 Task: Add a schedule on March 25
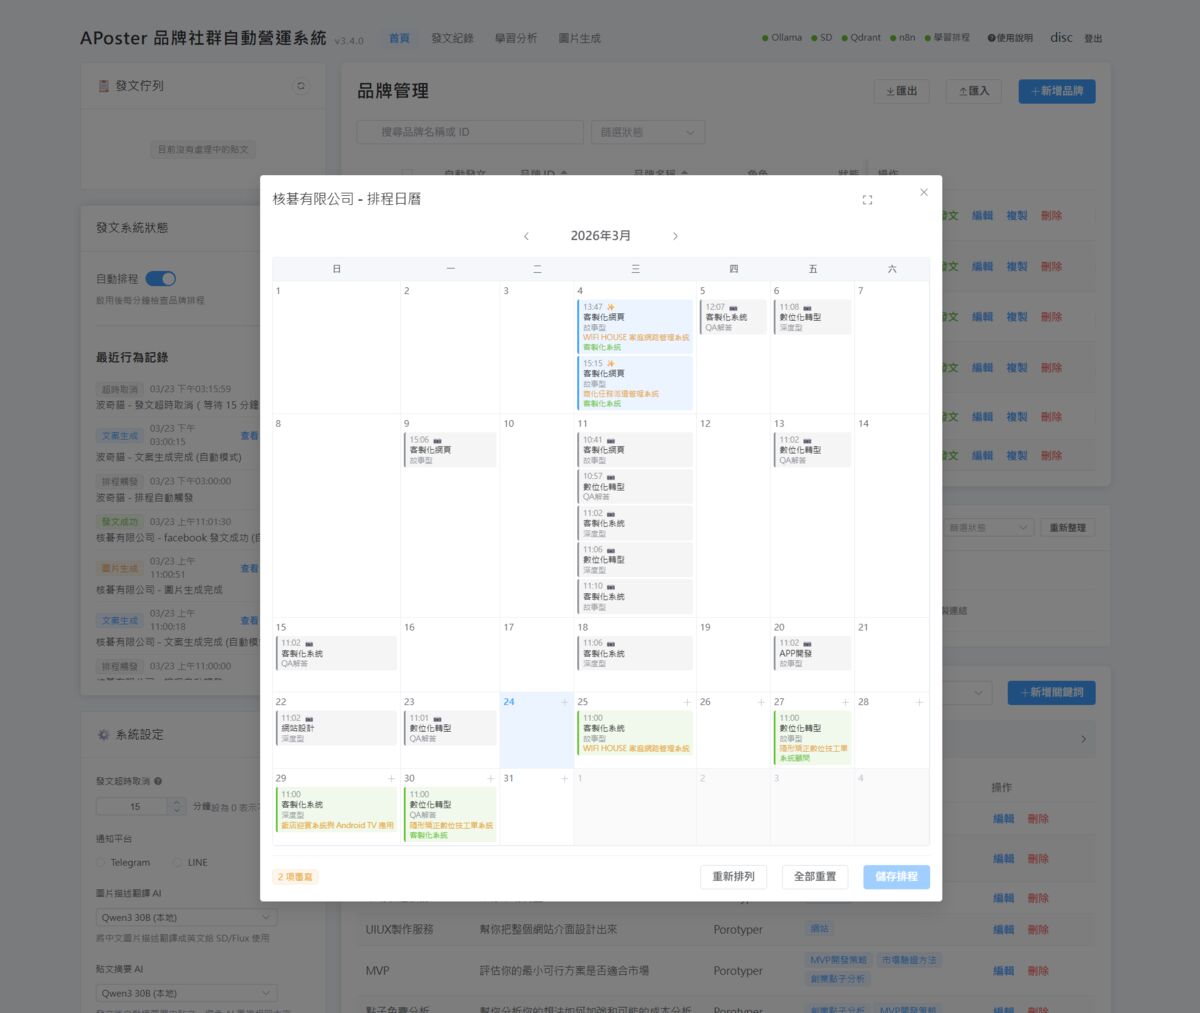(687, 702)
